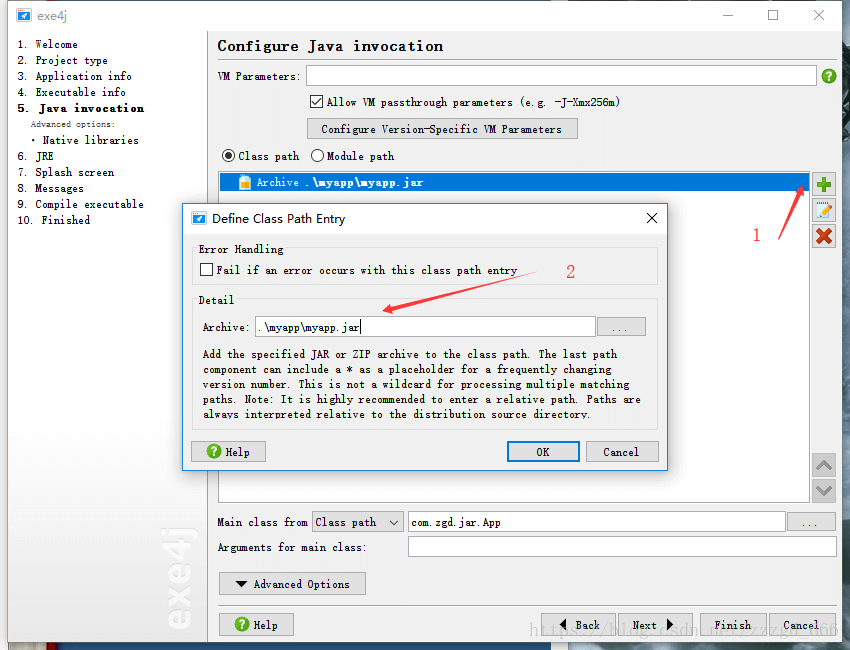Click the red X remove entry icon

[x=824, y=236]
